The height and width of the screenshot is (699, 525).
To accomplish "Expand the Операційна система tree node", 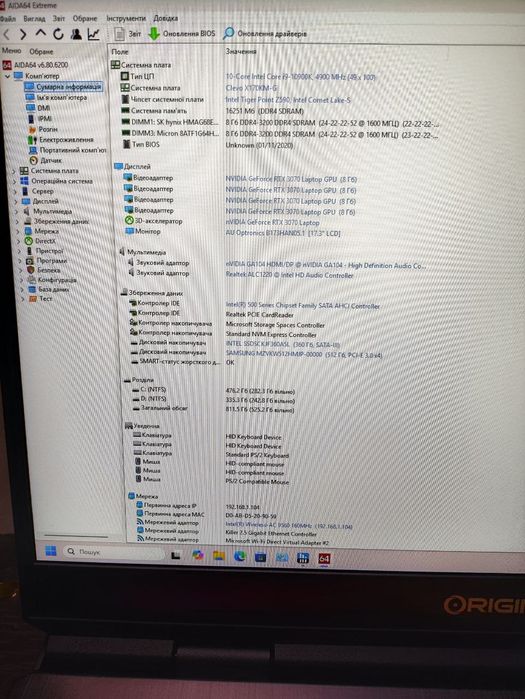I will point(15,181).
